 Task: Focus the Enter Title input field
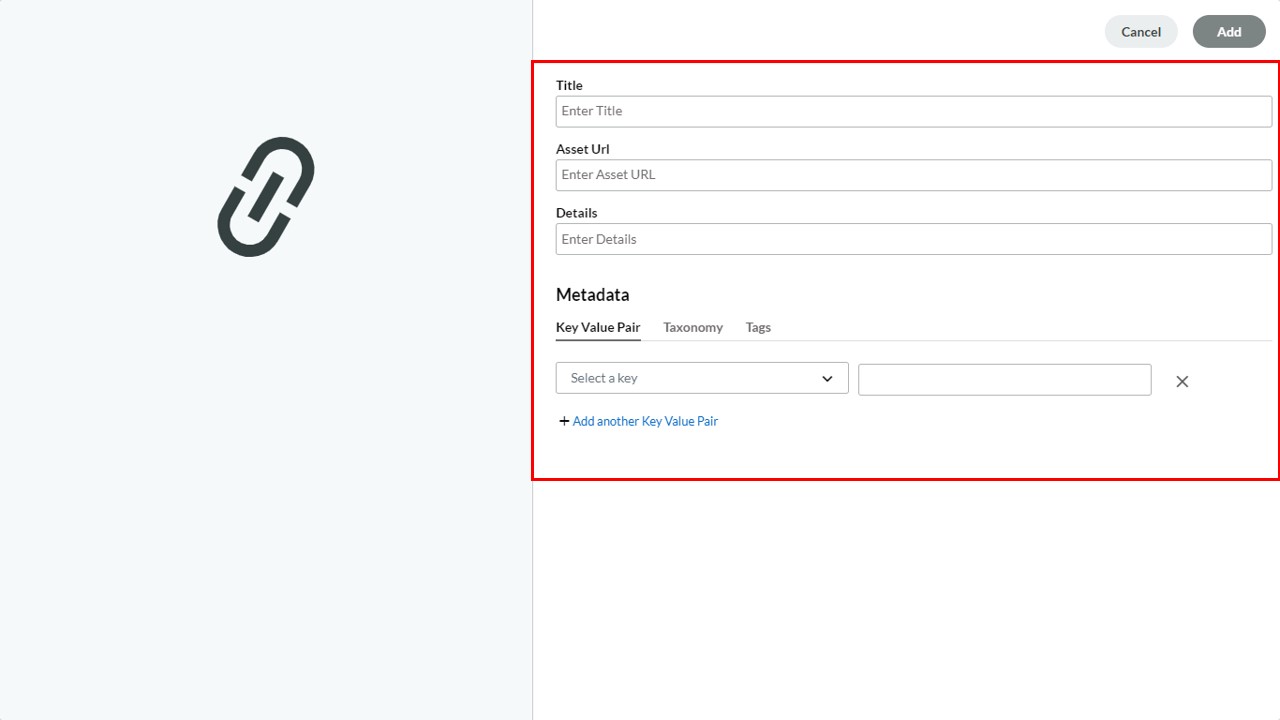[914, 111]
